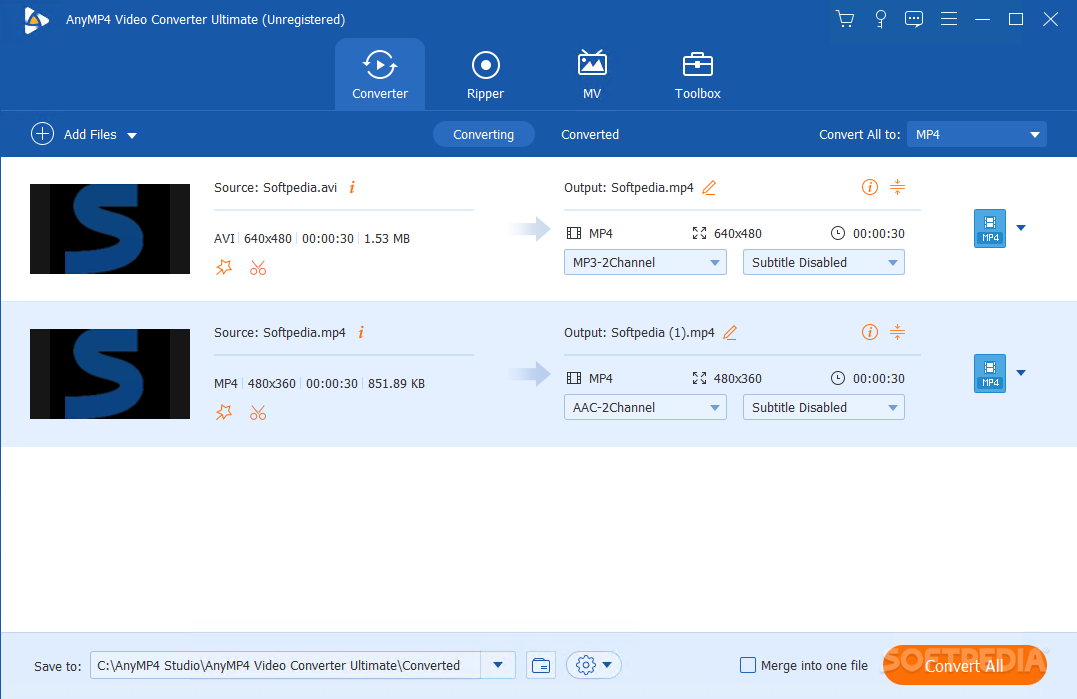Click the MP4 format icon for the first file
Screen dimensions: 1077x699
(x=989, y=228)
